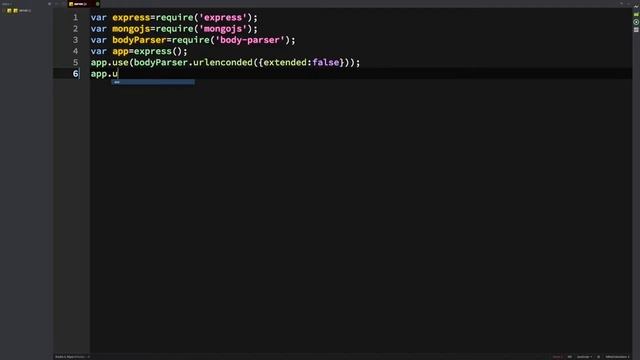640x360 pixels.
Task: Click the unsaved-changes dot beside the server.js tab
Action: 98,4
